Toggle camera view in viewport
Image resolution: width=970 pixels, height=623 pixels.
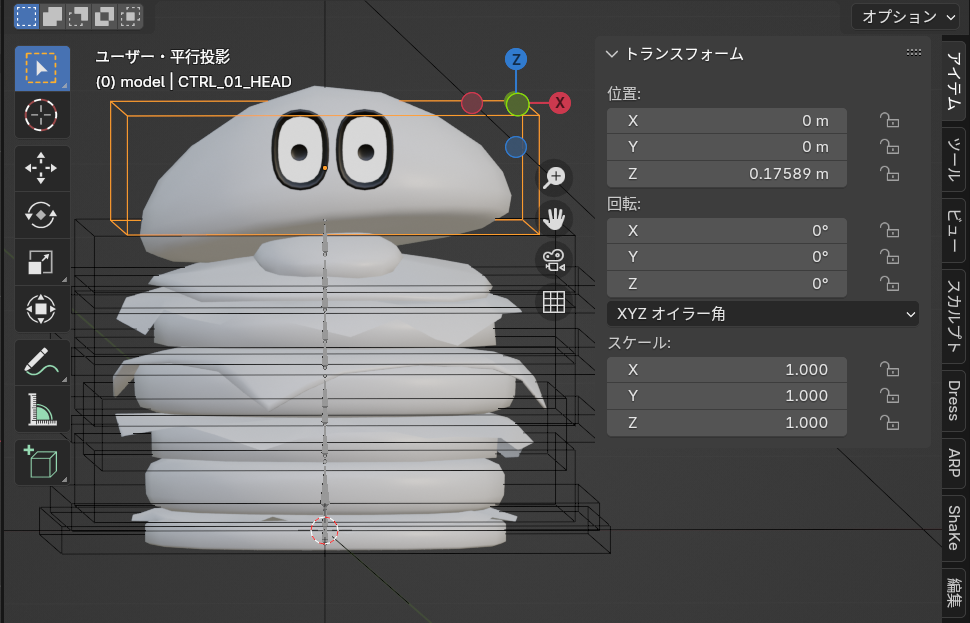554,260
